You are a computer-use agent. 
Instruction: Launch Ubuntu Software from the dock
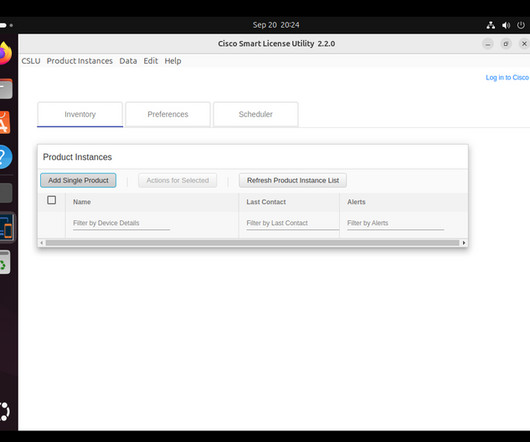[5, 122]
